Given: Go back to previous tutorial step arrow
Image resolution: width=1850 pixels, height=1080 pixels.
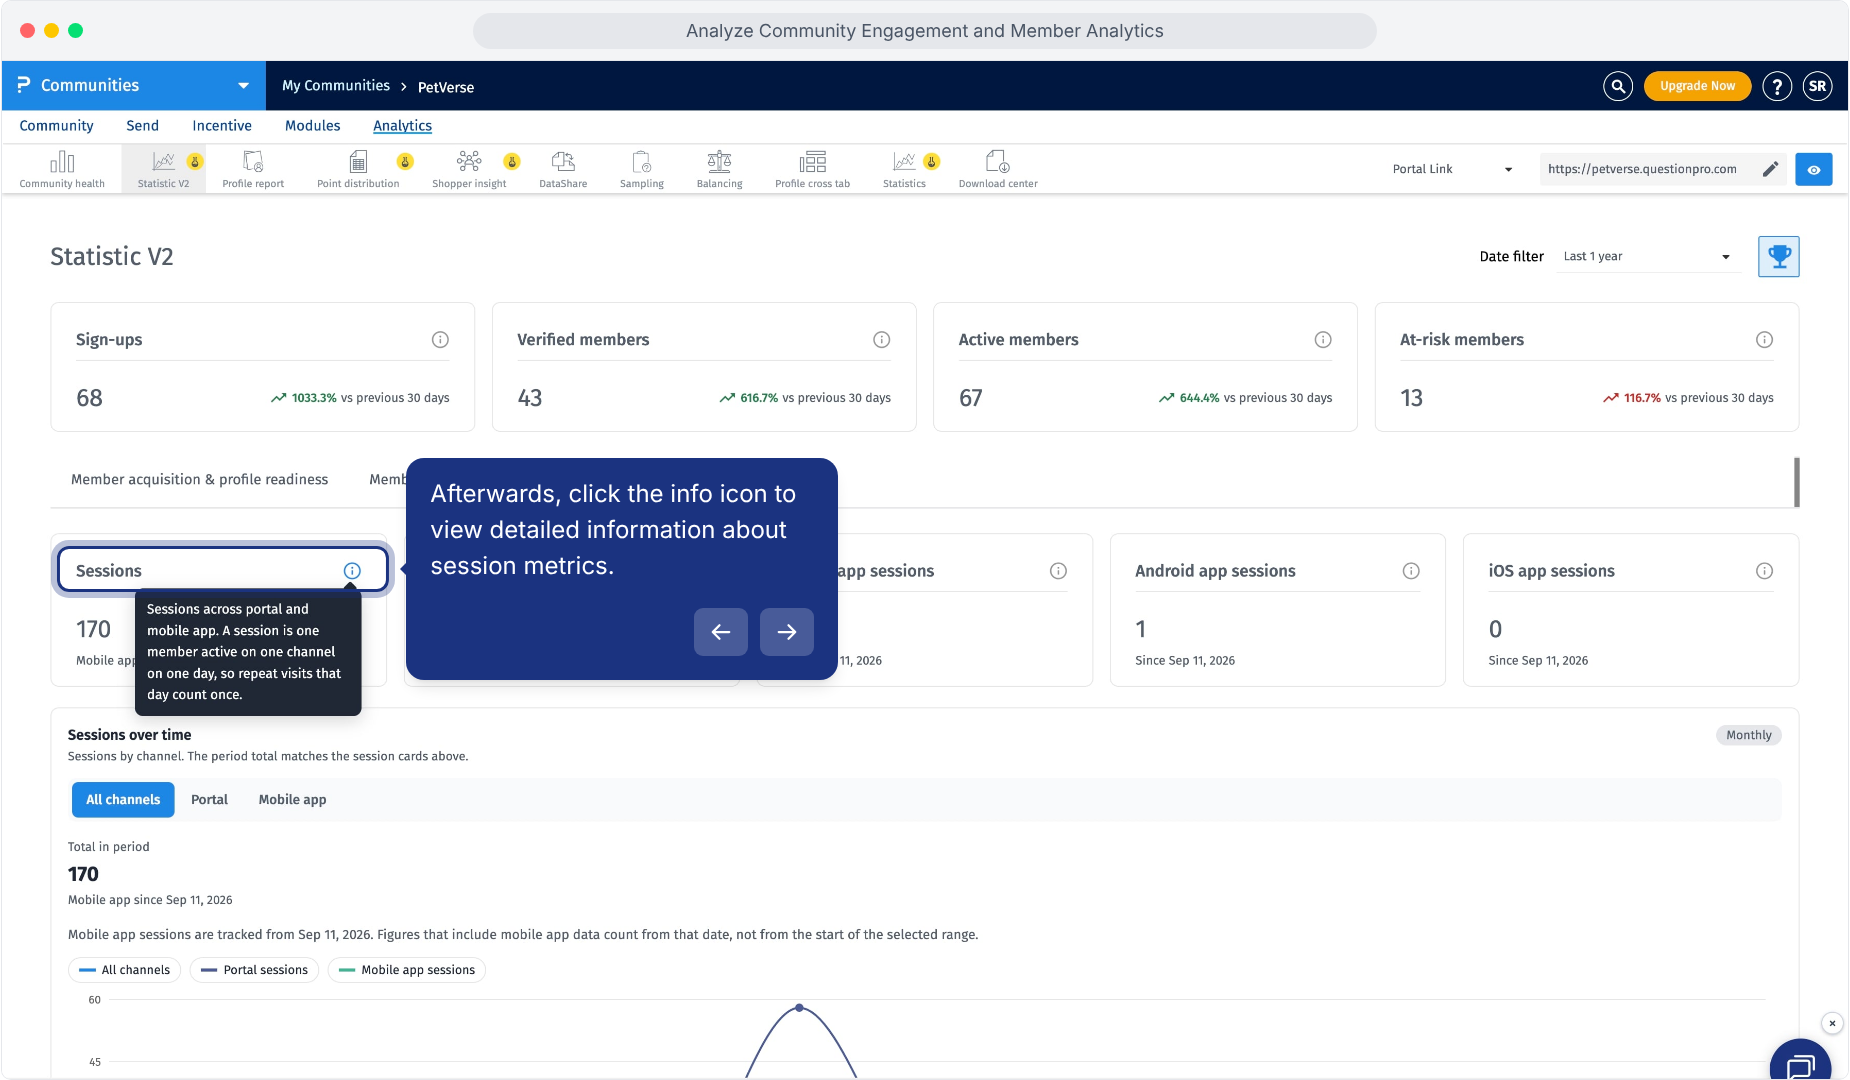Looking at the screenshot, I should tap(721, 632).
